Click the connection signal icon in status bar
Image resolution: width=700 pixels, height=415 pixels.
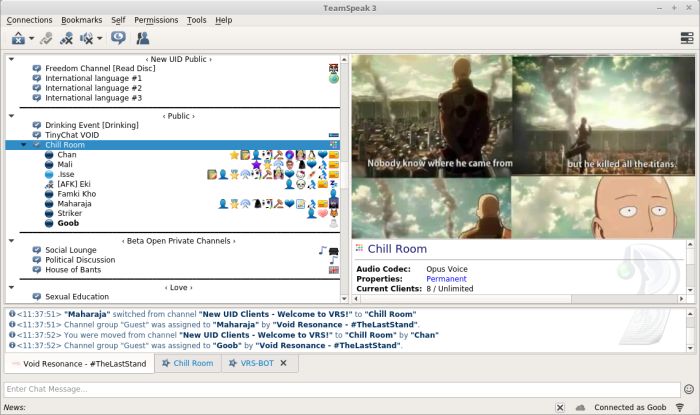point(680,407)
